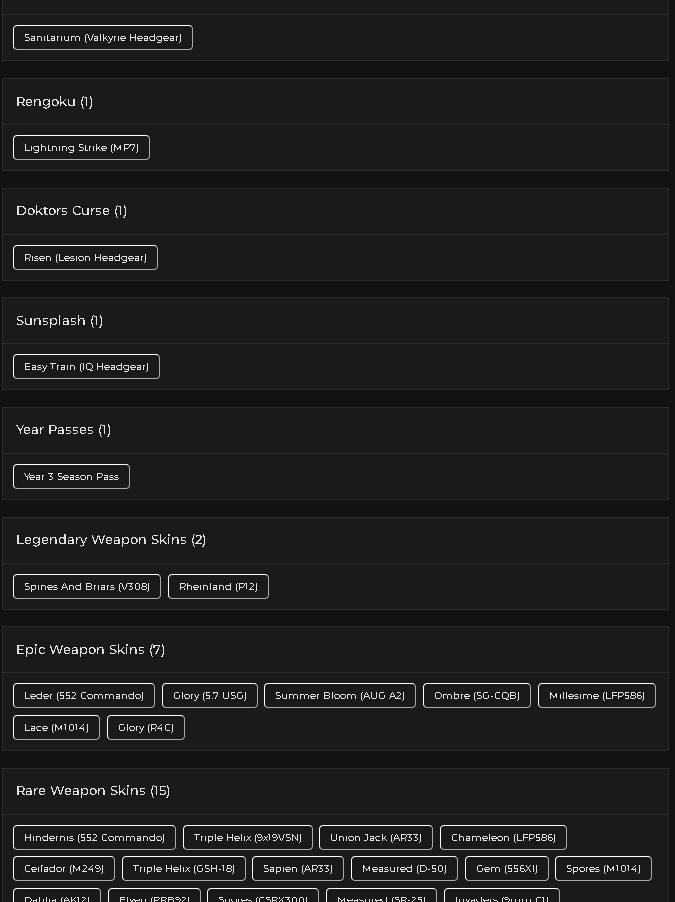Click the Sanitarium (Valkyrie Headgear) tag

point(103,37)
